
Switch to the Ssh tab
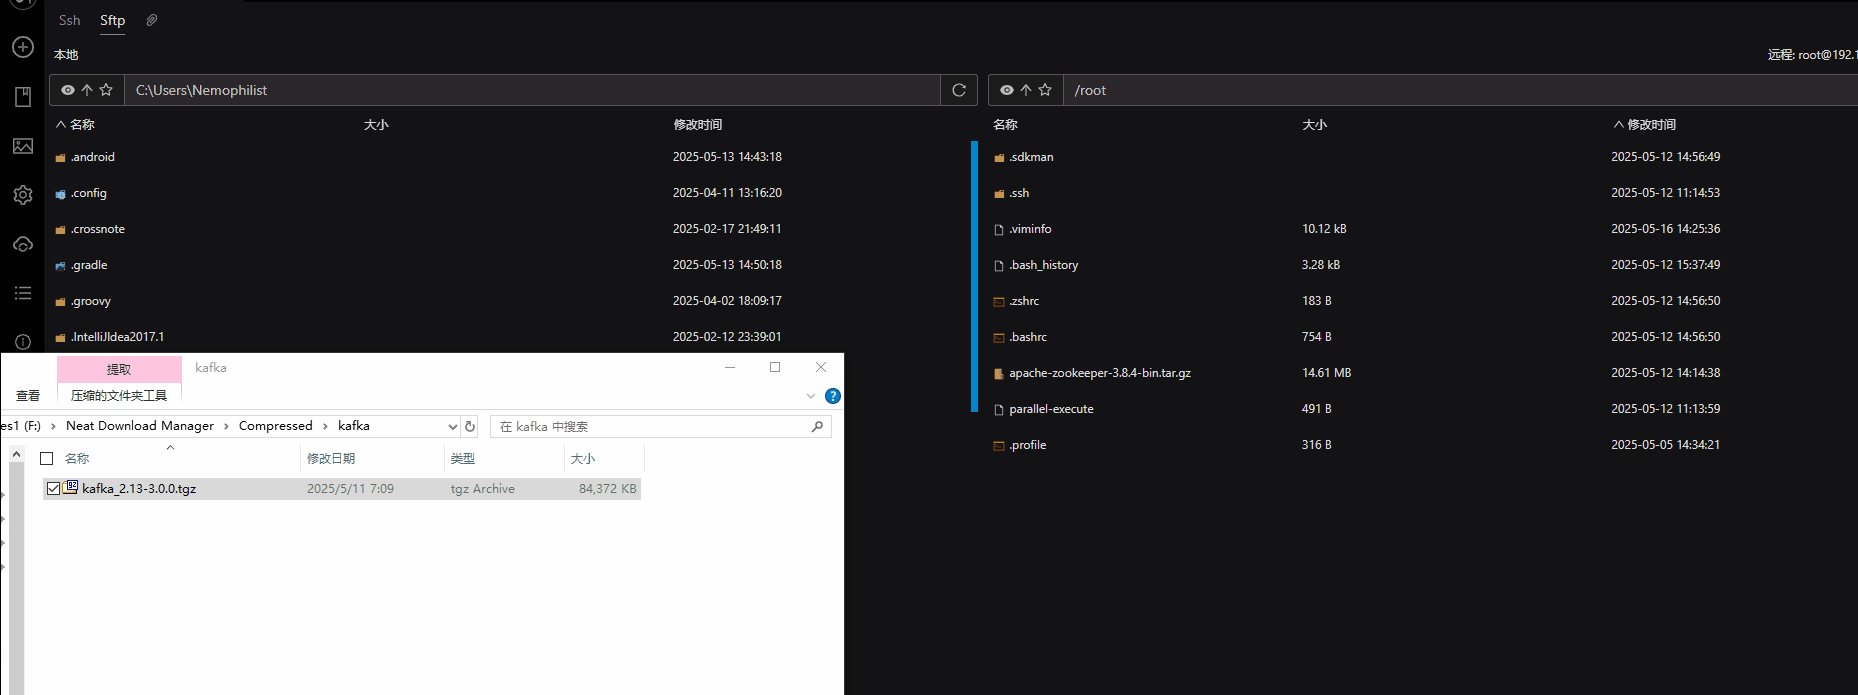pos(69,20)
